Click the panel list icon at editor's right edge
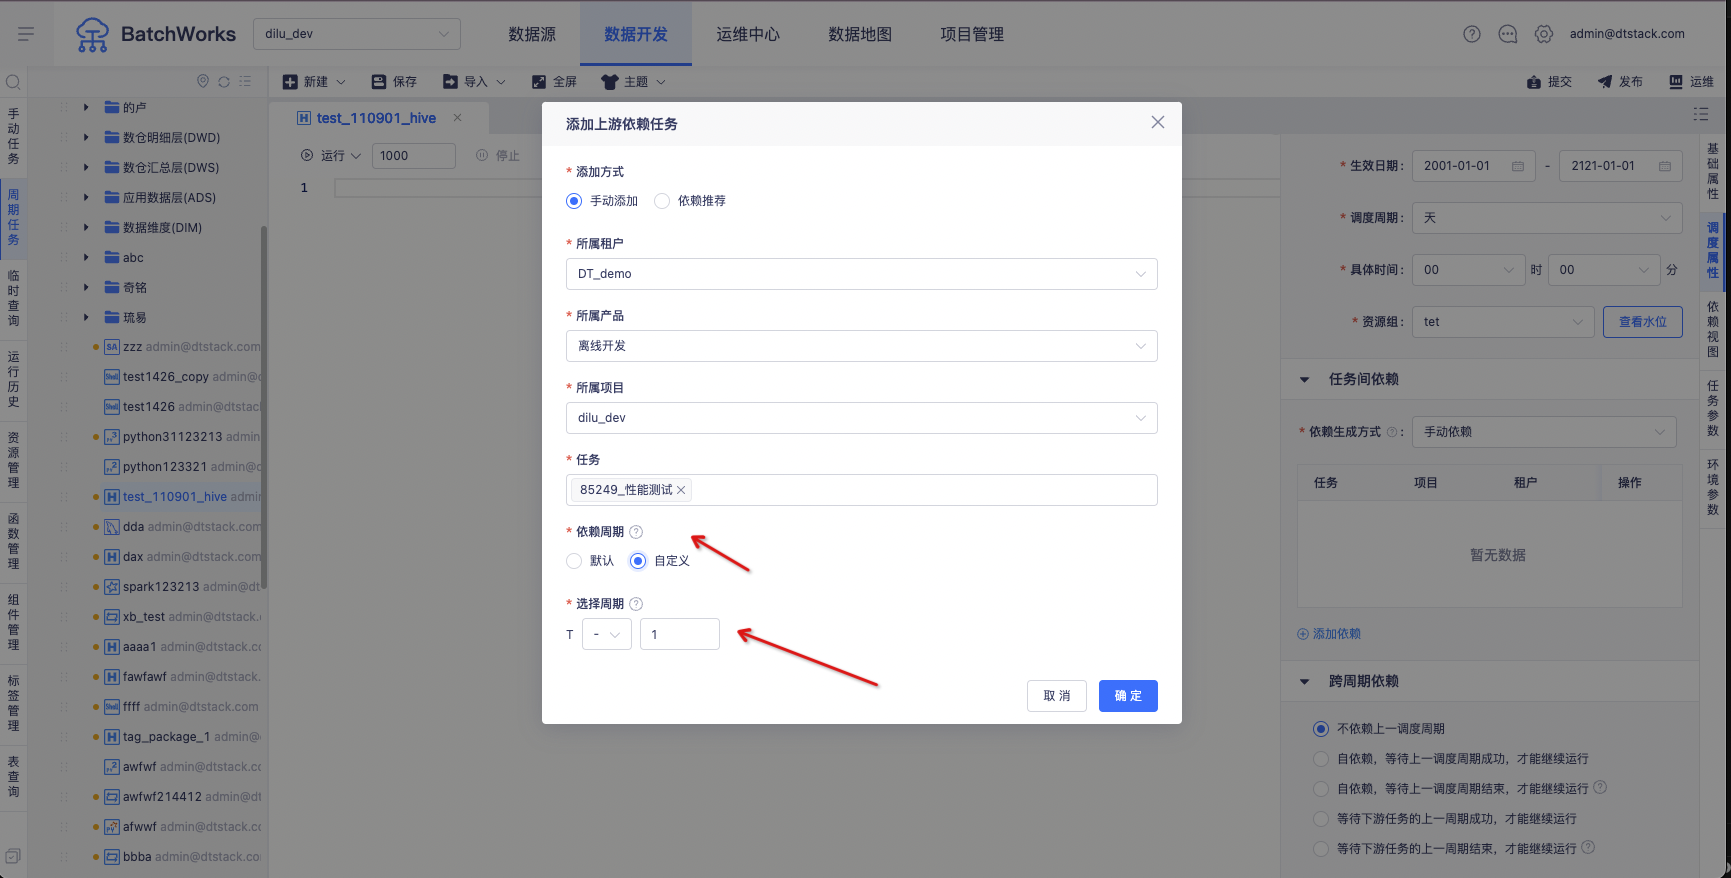This screenshot has height=878, width=1731. (x=1700, y=115)
